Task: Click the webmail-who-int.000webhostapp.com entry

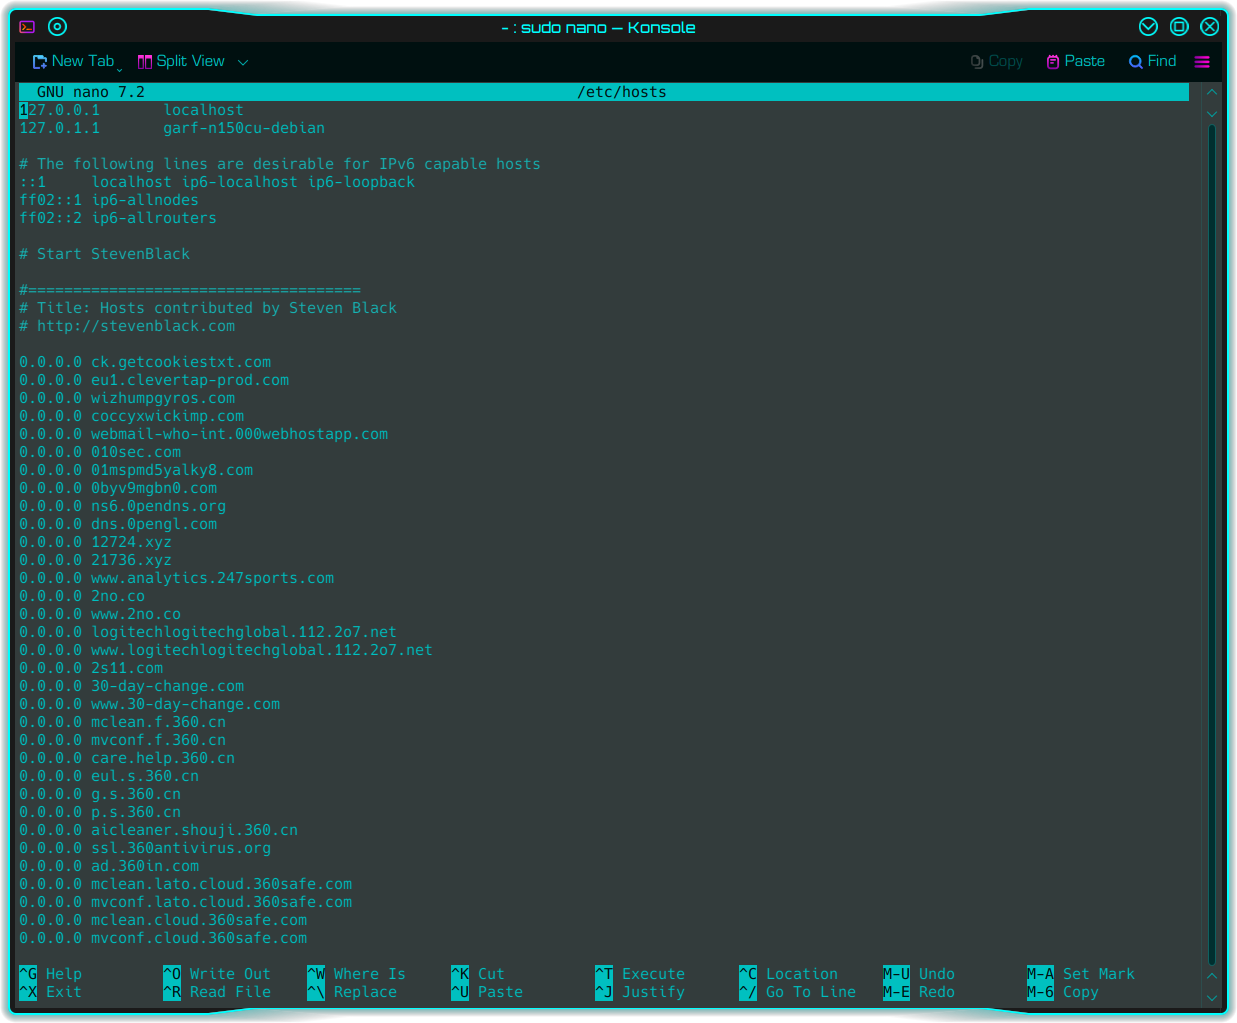Action: pyautogui.click(x=239, y=434)
